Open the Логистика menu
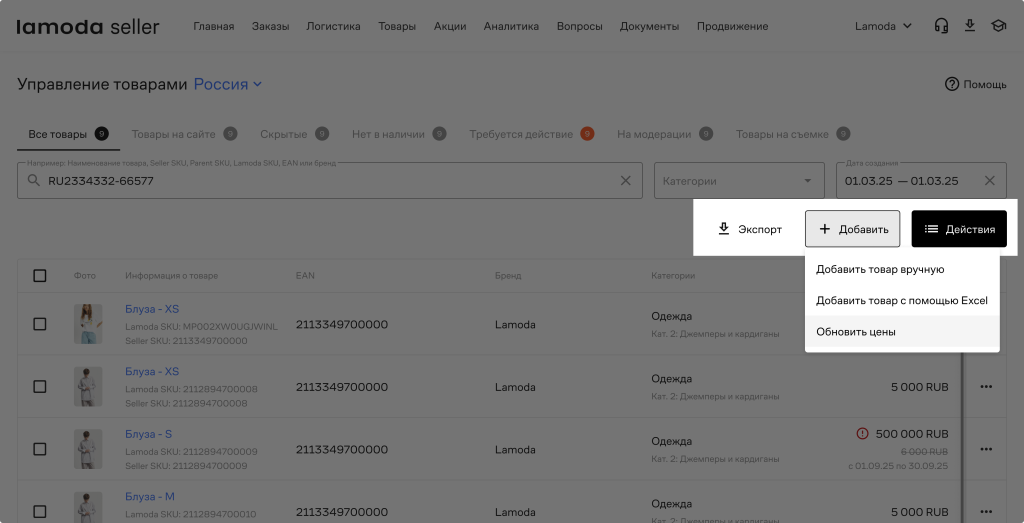 333,26
